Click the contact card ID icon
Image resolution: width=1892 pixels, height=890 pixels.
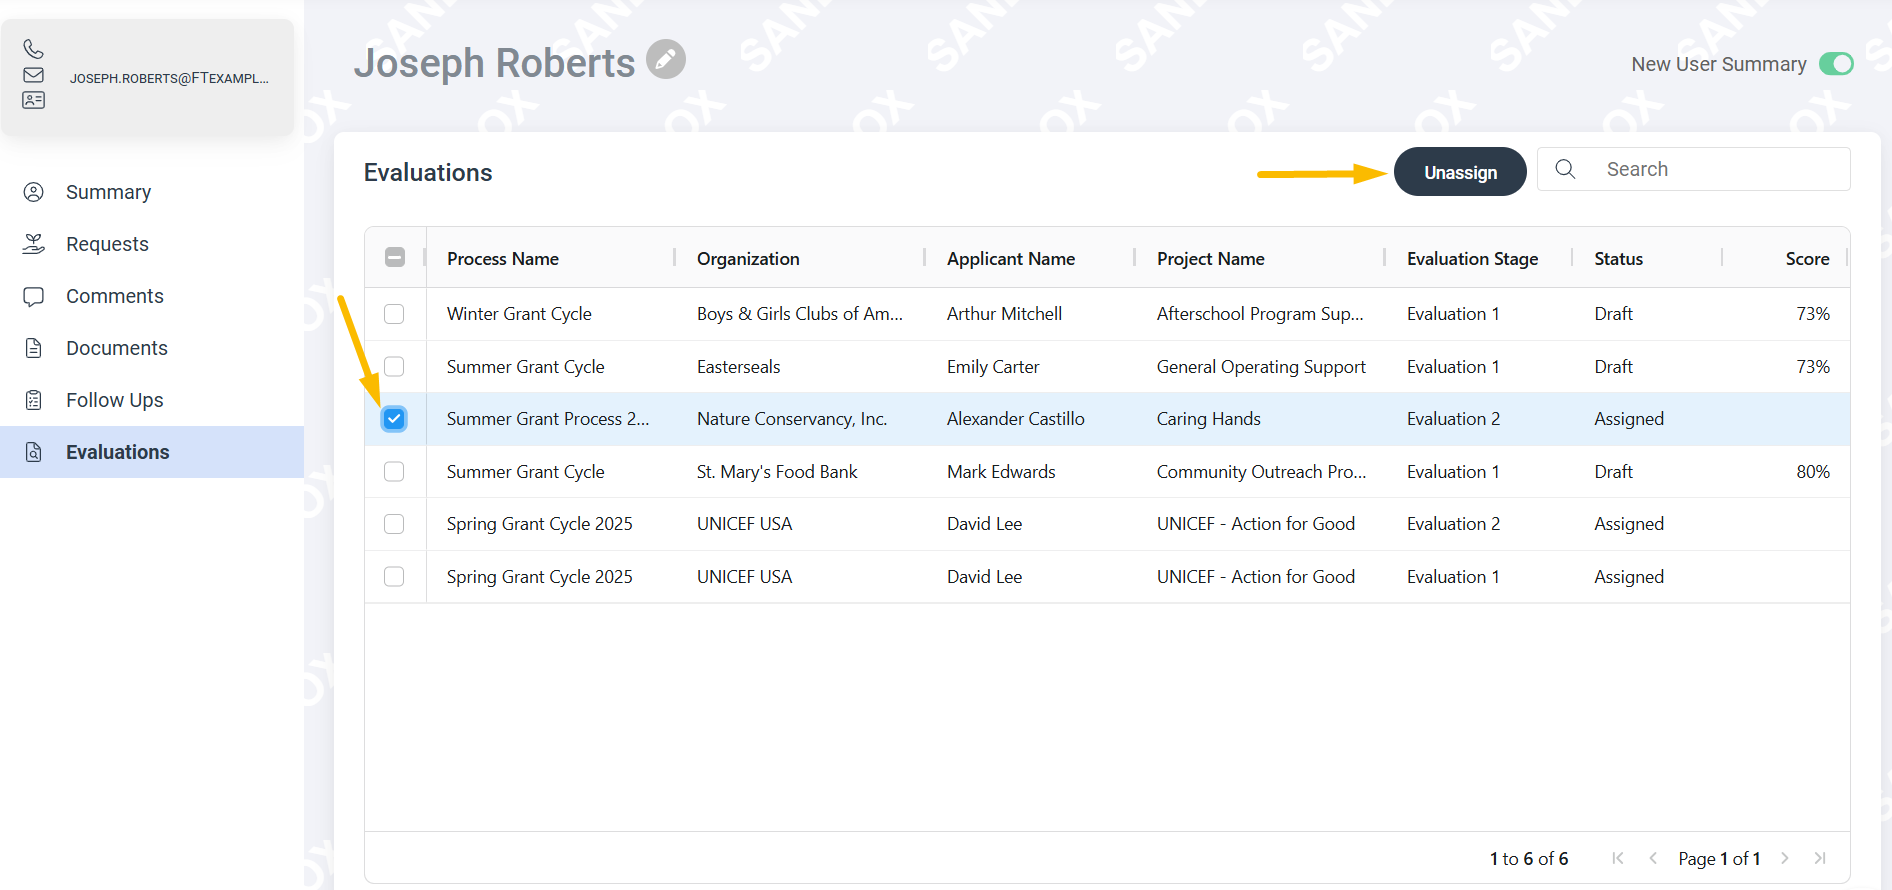(33, 100)
